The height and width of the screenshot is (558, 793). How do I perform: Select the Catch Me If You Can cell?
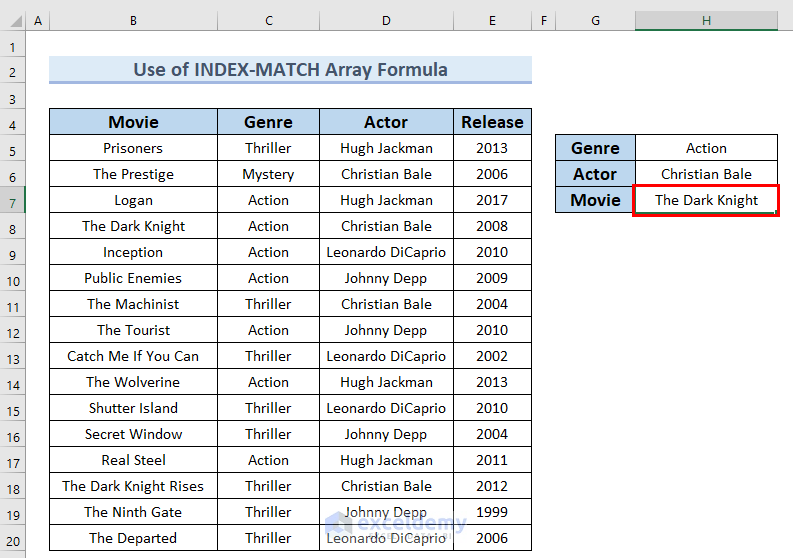(133, 356)
